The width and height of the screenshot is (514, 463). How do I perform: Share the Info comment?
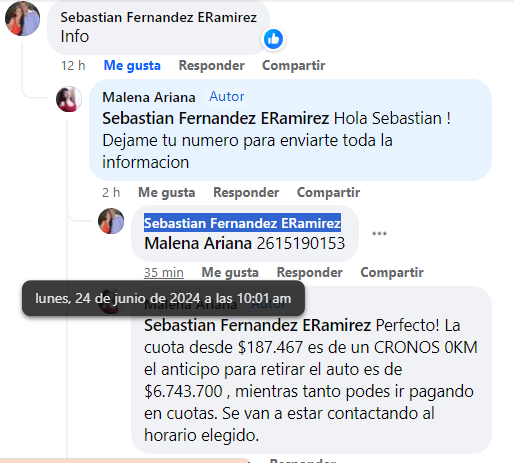(294, 65)
